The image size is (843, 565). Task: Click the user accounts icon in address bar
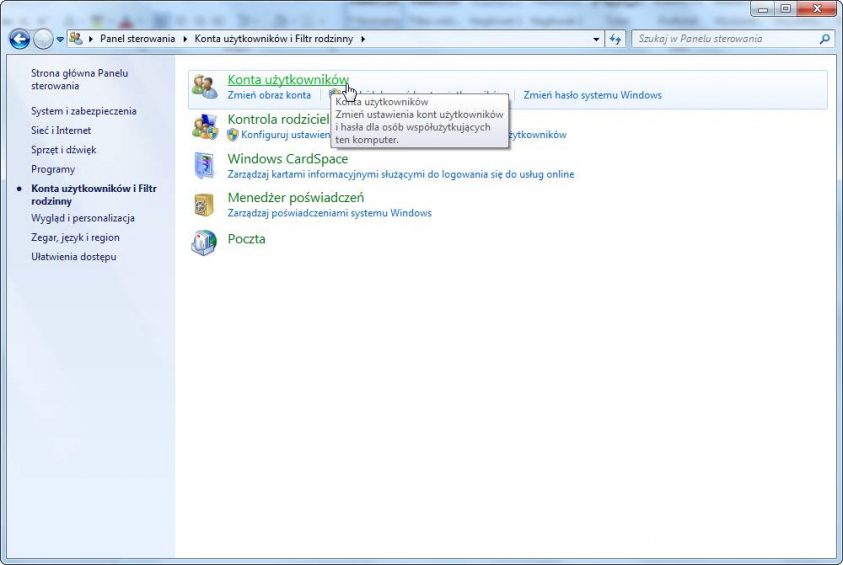[76, 39]
